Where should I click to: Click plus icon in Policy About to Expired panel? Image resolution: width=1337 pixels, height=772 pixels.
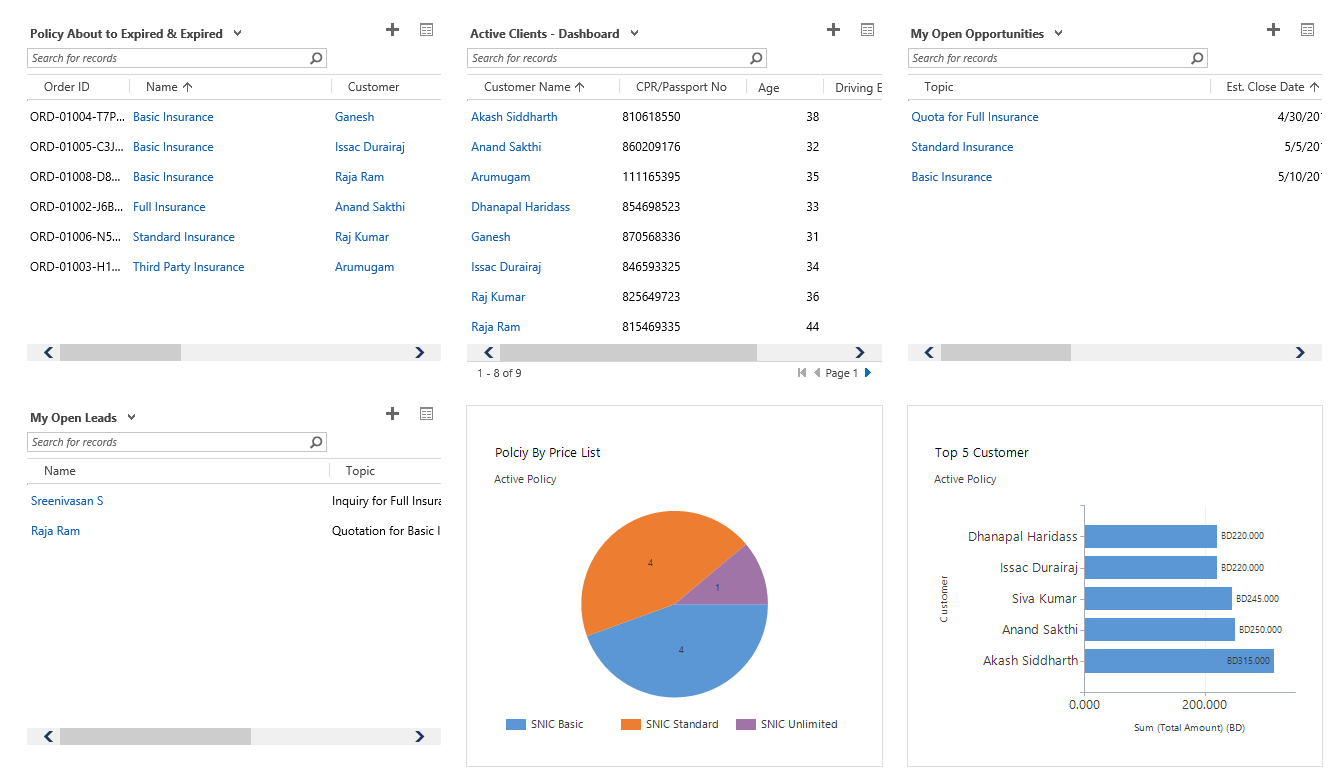tap(392, 30)
